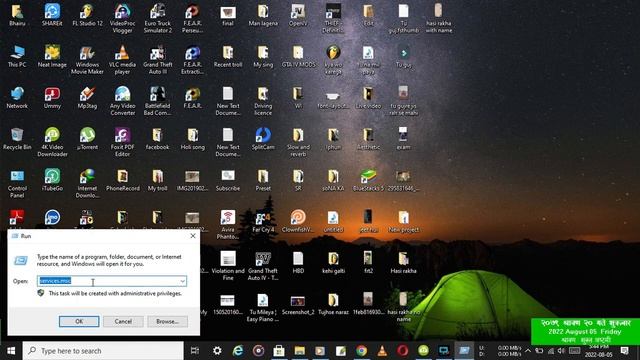
Task: Launch uTorrent desktop shortcut
Action: (87, 139)
